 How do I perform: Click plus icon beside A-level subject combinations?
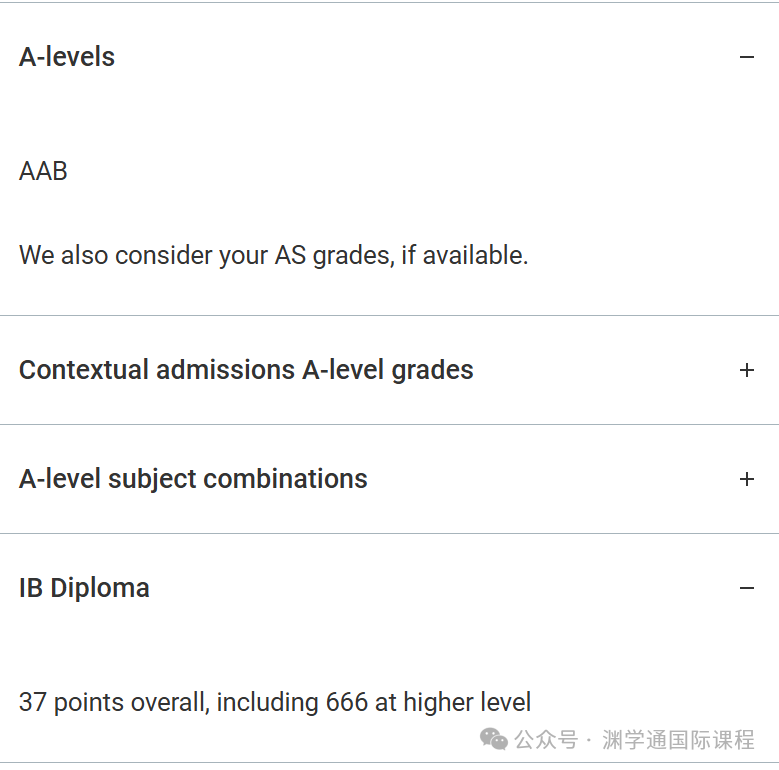coord(746,479)
